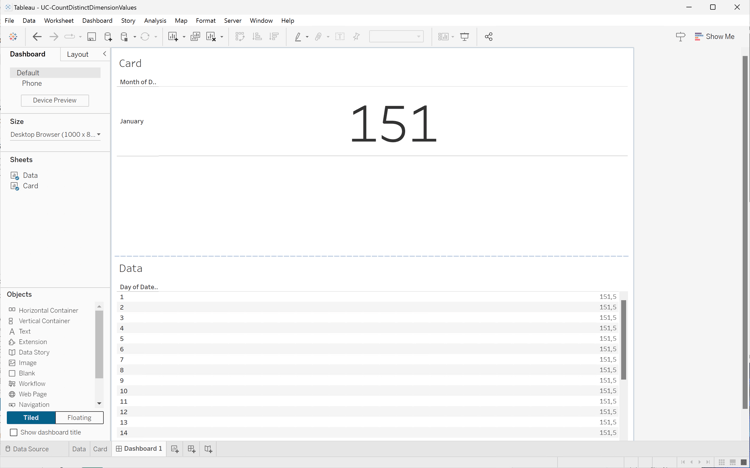Click the Data Guide icon beside Show Me
Viewport: 750px width, 468px height.
coord(680,37)
